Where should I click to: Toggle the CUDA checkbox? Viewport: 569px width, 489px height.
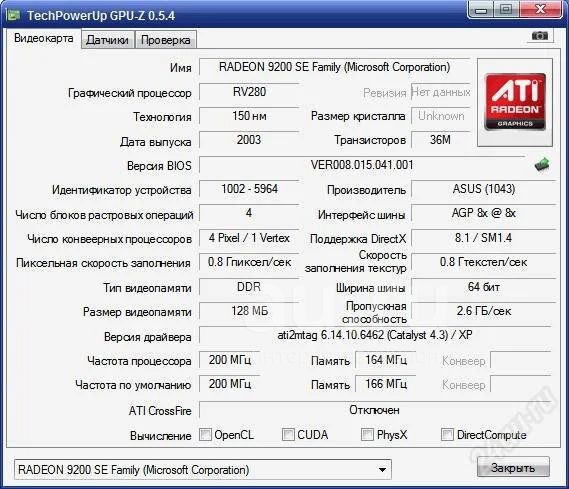[x=288, y=434]
